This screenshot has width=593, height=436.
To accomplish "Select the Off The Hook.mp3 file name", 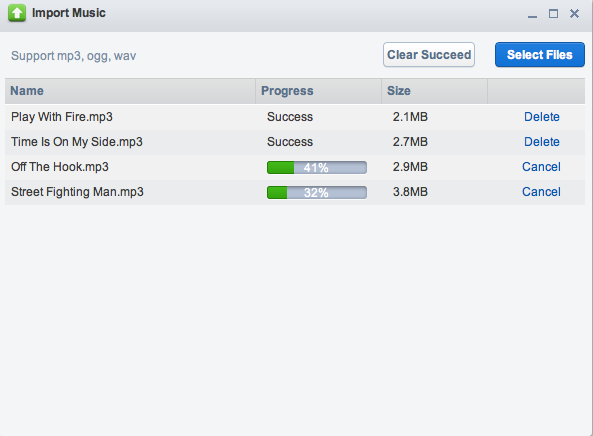I will pyautogui.click(x=60, y=167).
